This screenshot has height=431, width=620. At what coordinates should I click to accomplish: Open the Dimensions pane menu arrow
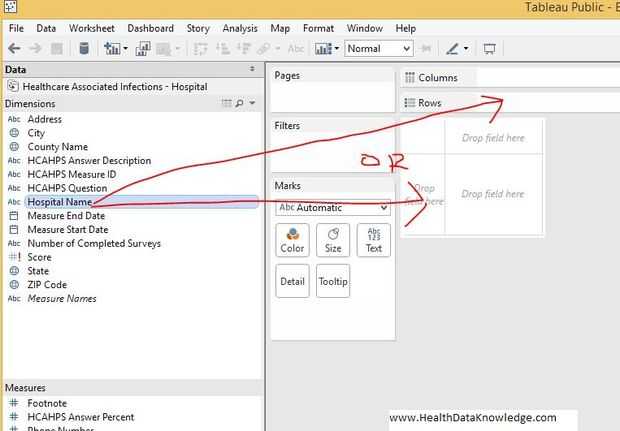pos(252,103)
